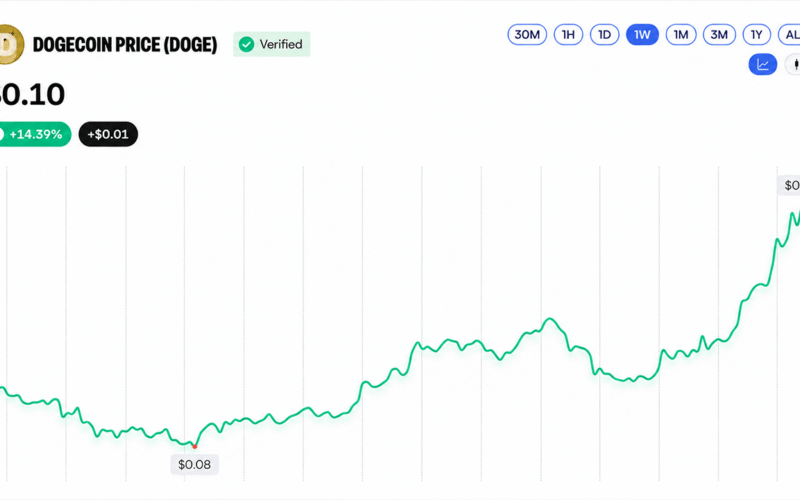Choose the 1D time range
Viewport: 800px width, 500px height.
pos(605,35)
